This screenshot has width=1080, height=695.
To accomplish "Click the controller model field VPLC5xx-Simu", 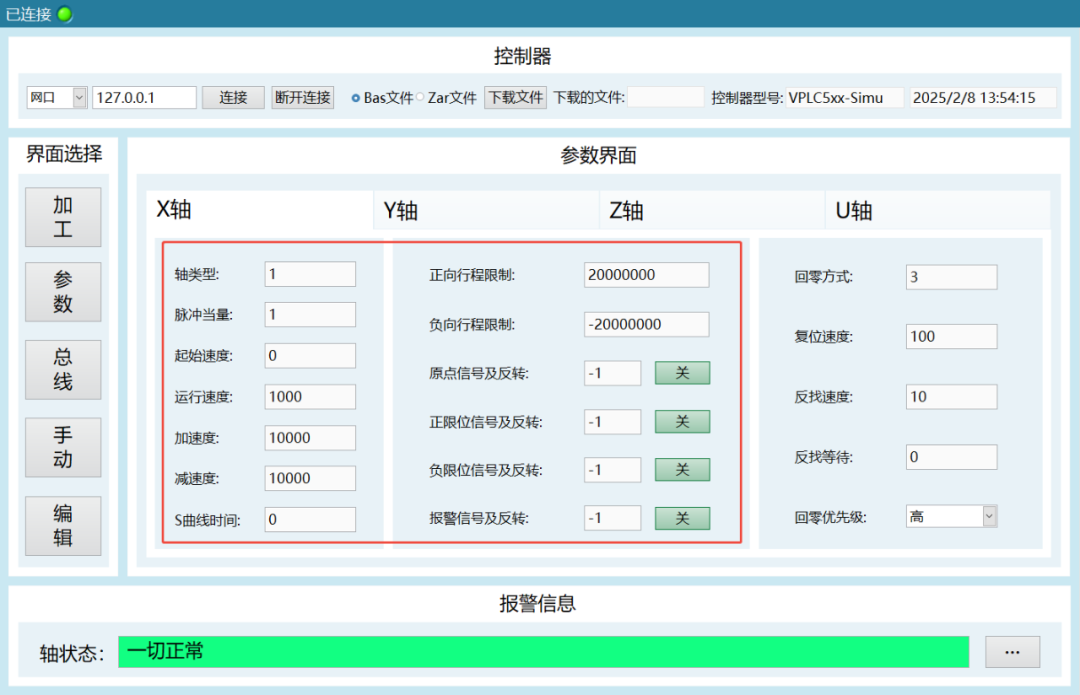I will tap(844, 97).
